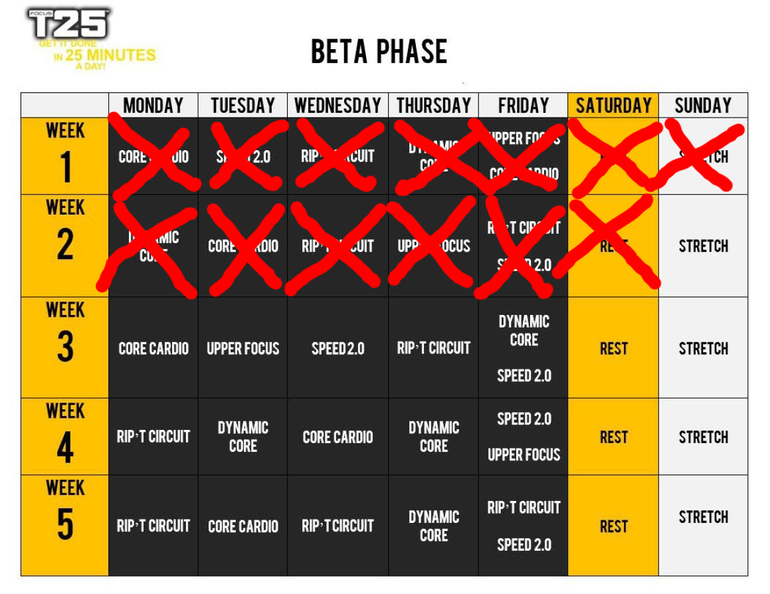The width and height of the screenshot is (770, 594).
Task: Click the Focus T25 logo
Action: 68,24
